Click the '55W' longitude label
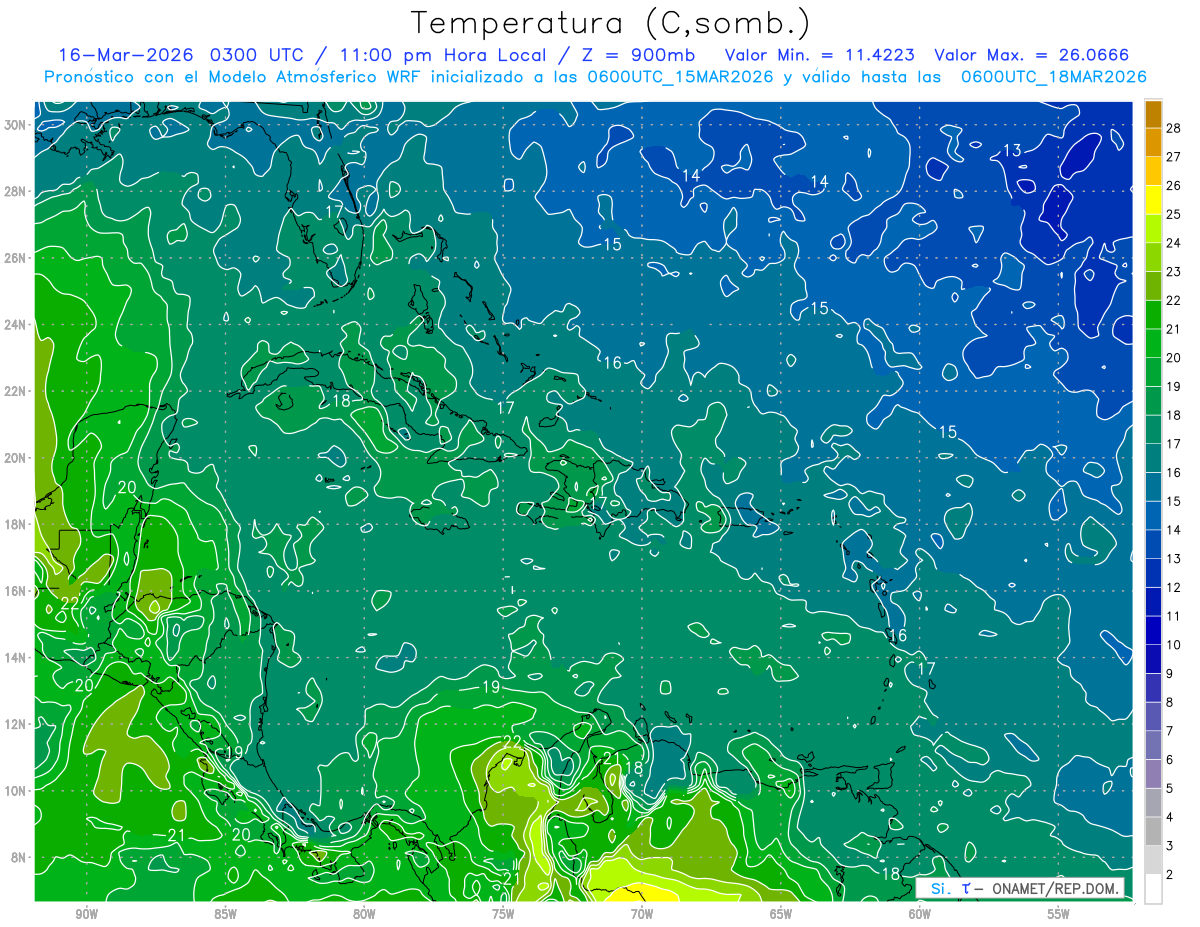 click(1059, 914)
